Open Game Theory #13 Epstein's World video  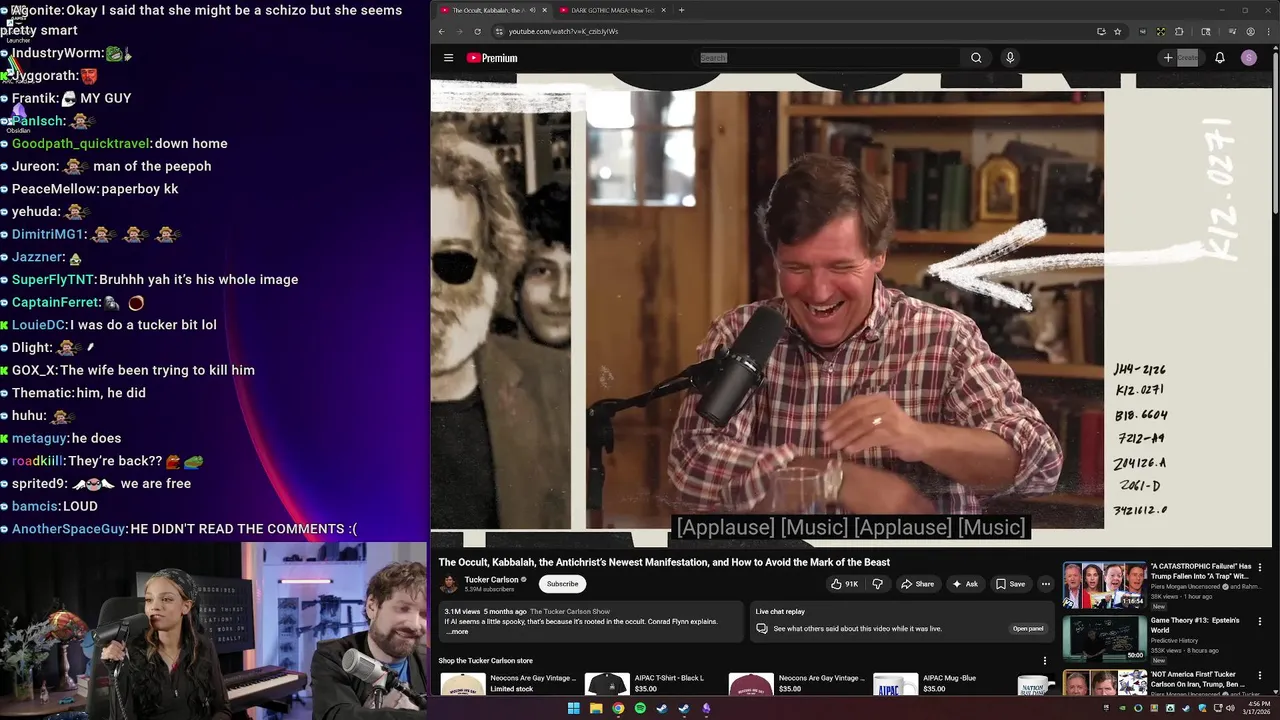(x=1104, y=639)
